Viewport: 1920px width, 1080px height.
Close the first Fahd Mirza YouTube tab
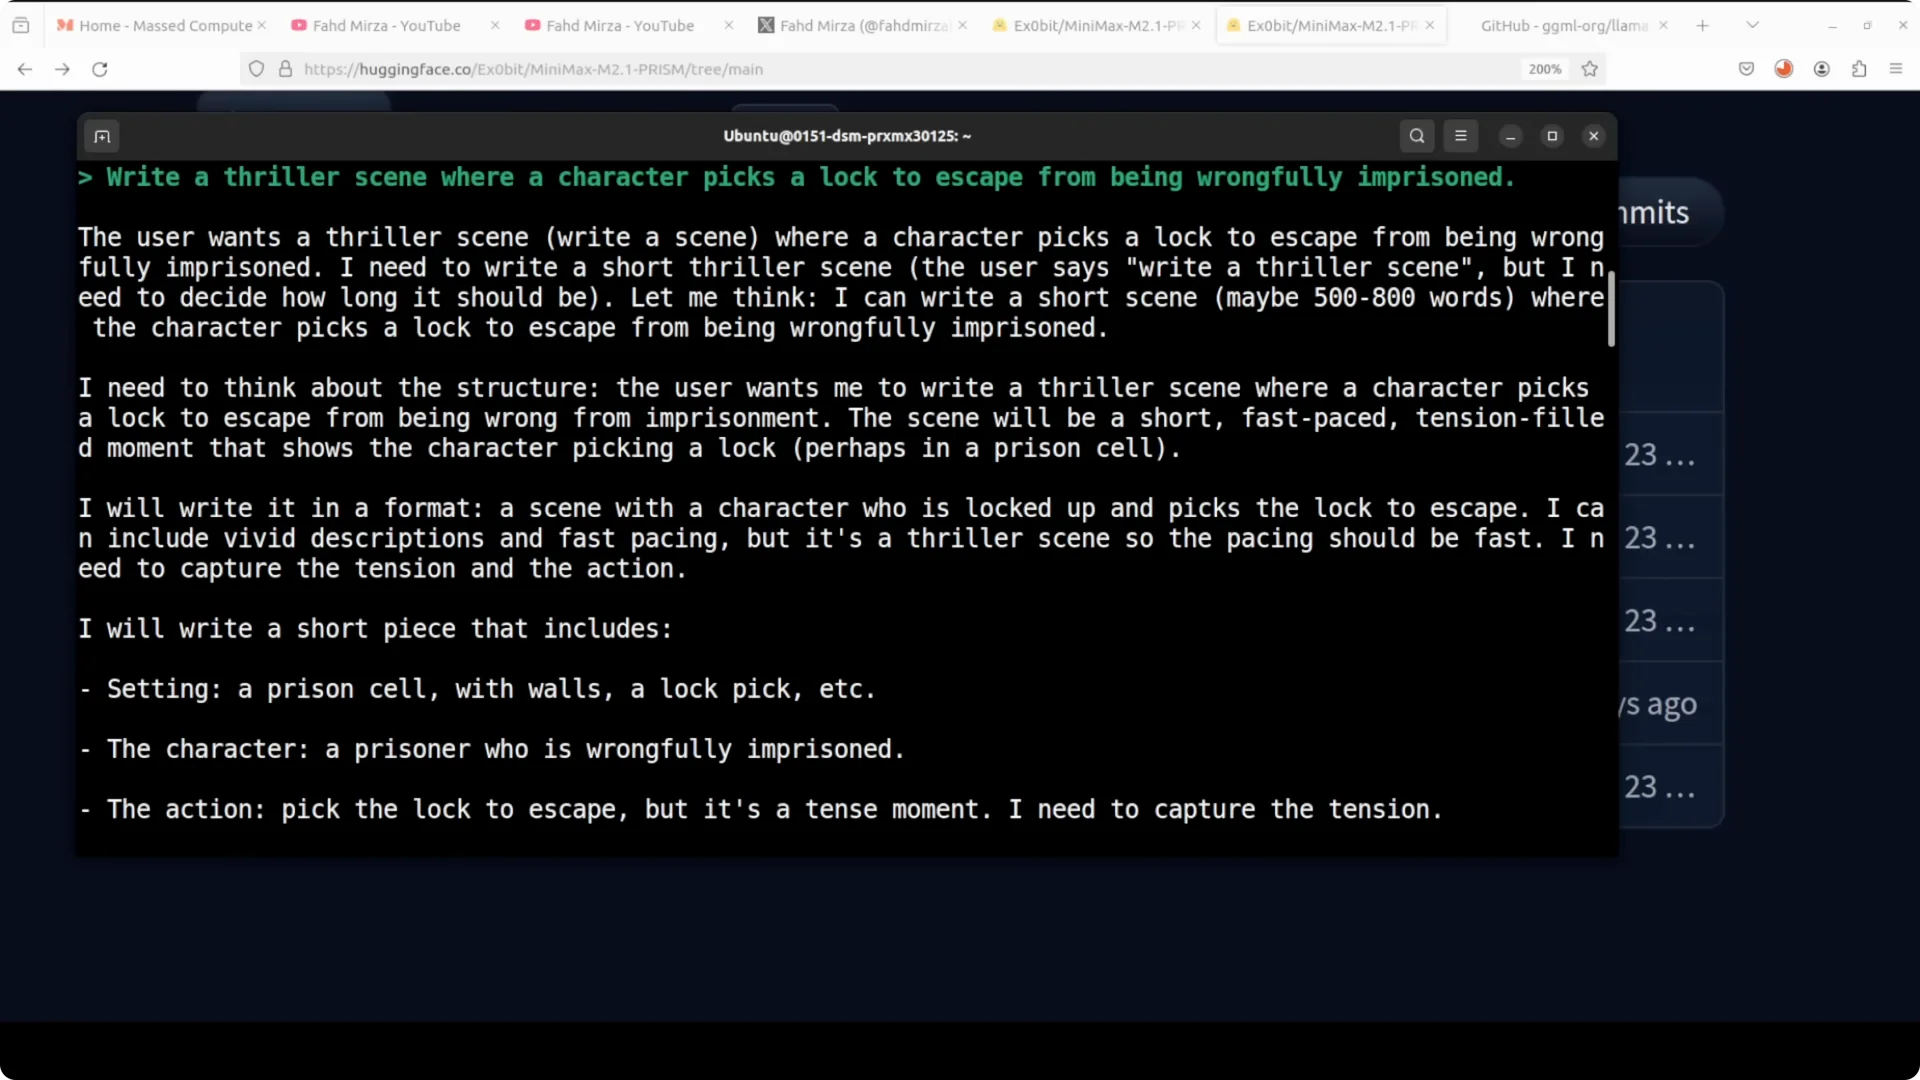click(494, 25)
